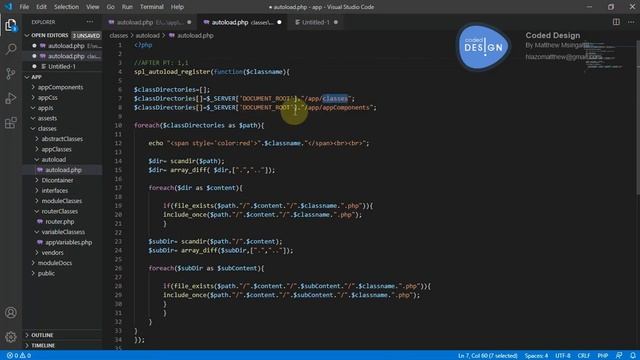This screenshot has width=640, height=360.
Task: Expand the moduleClasses folder
Action: pyautogui.click(x=62, y=201)
